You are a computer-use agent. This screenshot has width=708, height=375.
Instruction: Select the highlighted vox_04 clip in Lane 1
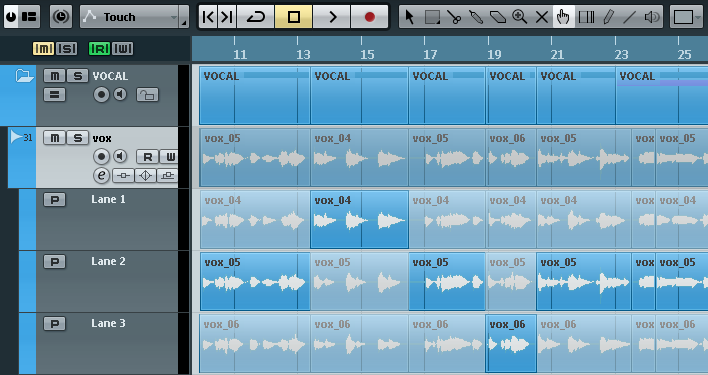tap(359, 219)
